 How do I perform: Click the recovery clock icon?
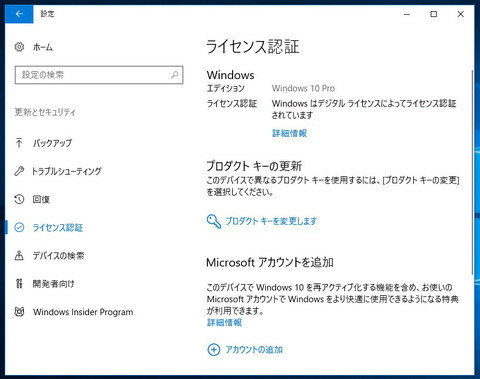(19, 199)
